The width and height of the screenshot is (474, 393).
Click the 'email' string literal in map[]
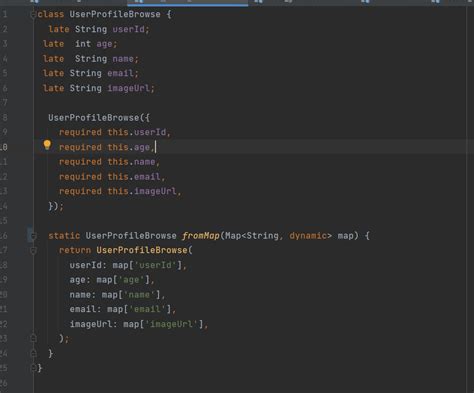(147, 309)
